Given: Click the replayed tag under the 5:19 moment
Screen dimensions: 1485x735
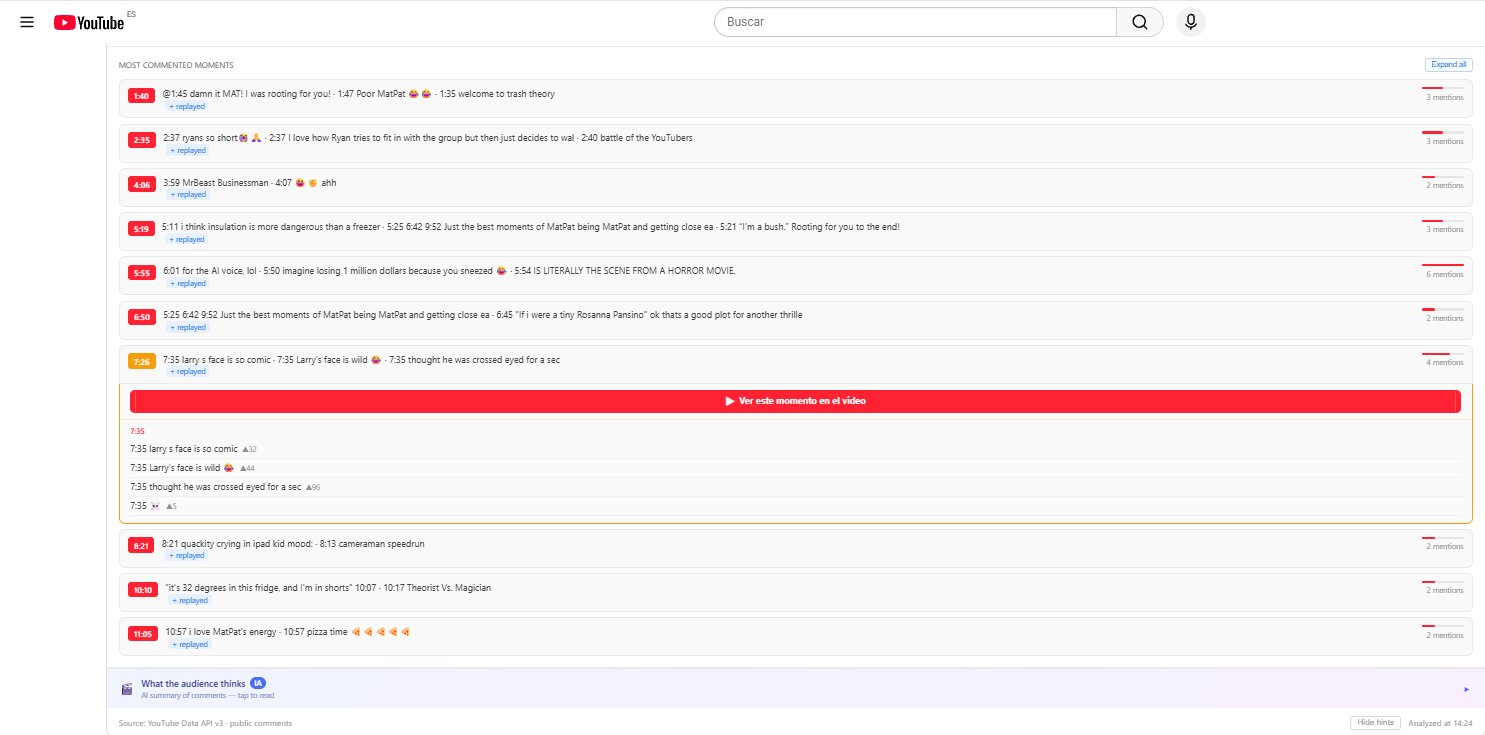Looking at the screenshot, I should click(186, 239).
